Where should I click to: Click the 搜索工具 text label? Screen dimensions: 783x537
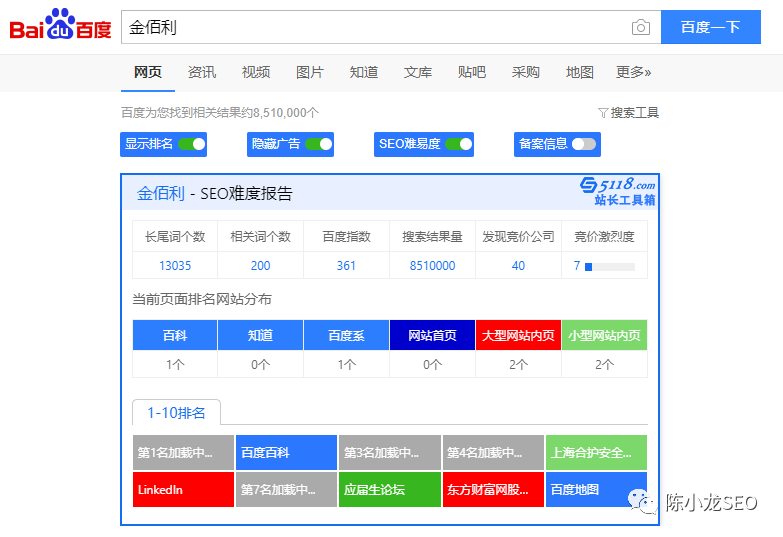click(635, 113)
